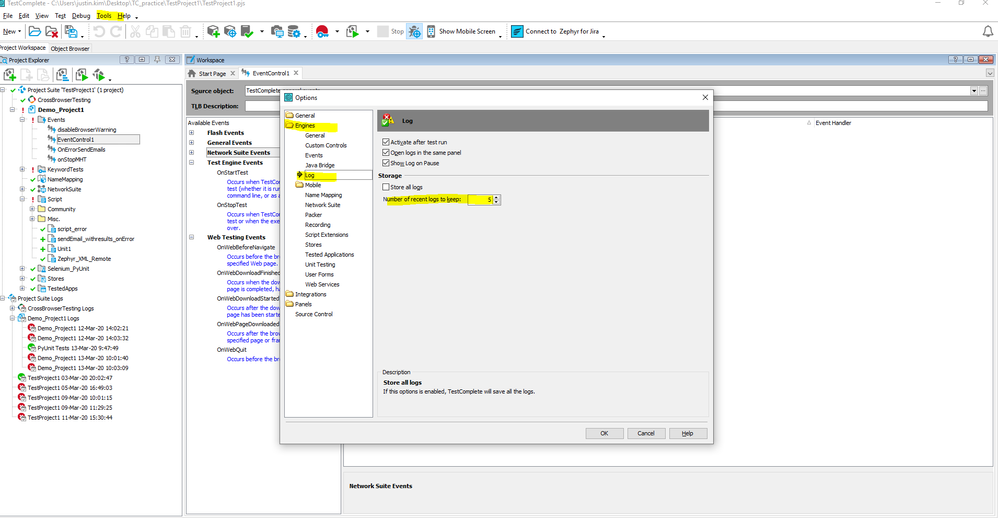
Task: Open the Source object dropdown arrow
Action: [974, 90]
